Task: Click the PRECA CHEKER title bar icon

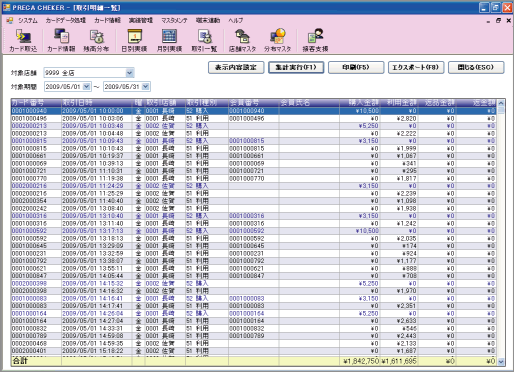Action: tap(7, 7)
